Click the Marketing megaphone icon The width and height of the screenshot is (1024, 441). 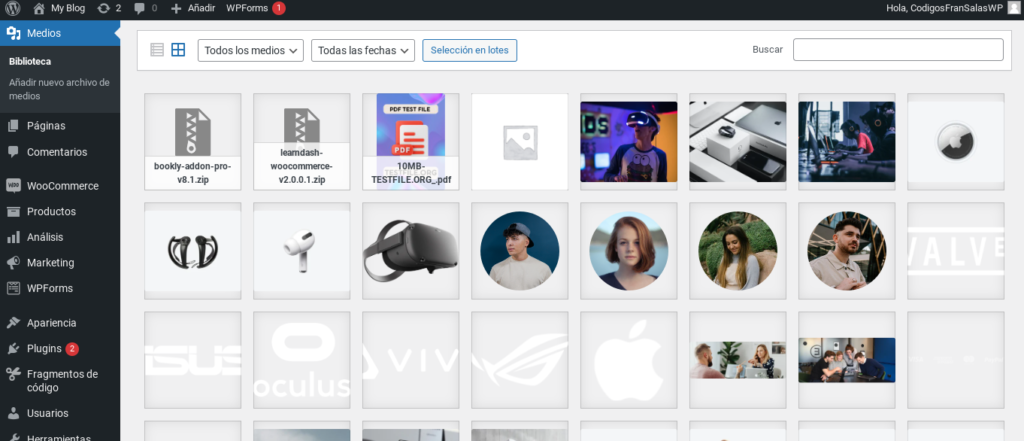(13, 263)
